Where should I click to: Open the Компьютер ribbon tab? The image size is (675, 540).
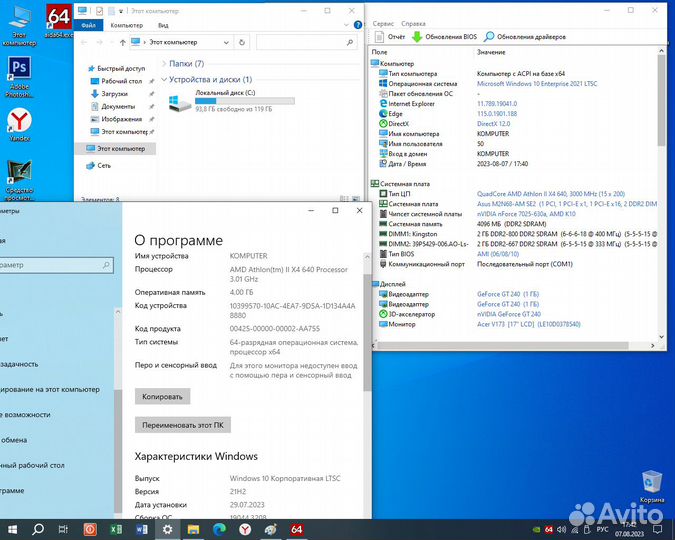point(127,25)
